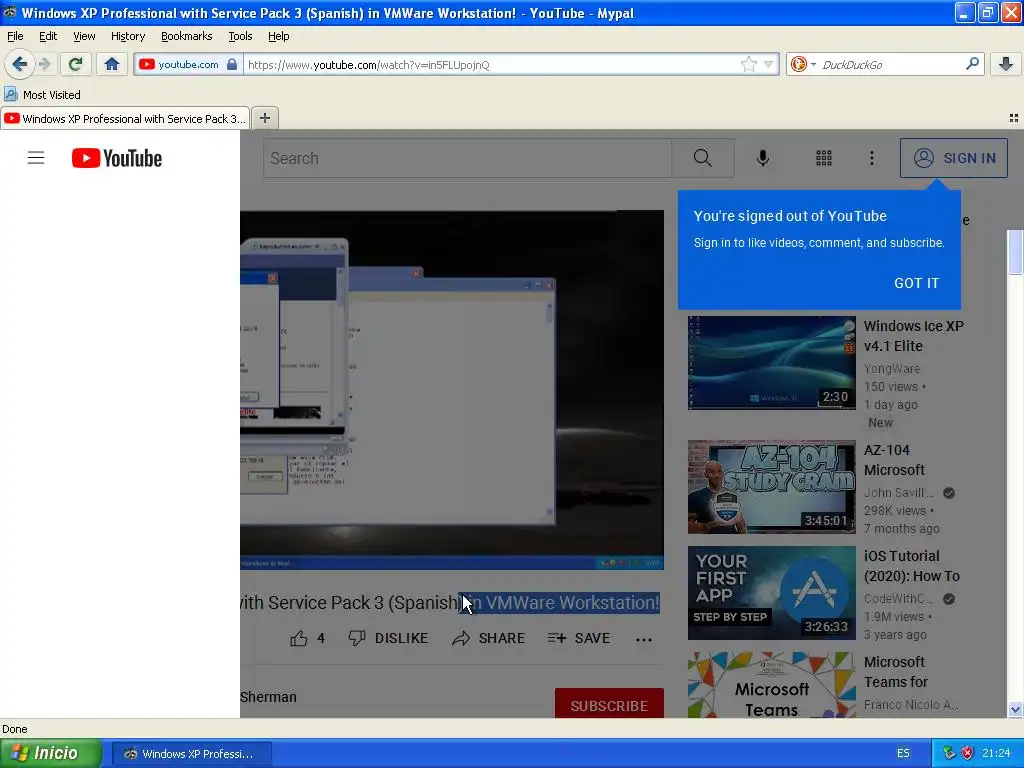Click the browser Back arrow button
The image size is (1024, 768).
[19, 64]
